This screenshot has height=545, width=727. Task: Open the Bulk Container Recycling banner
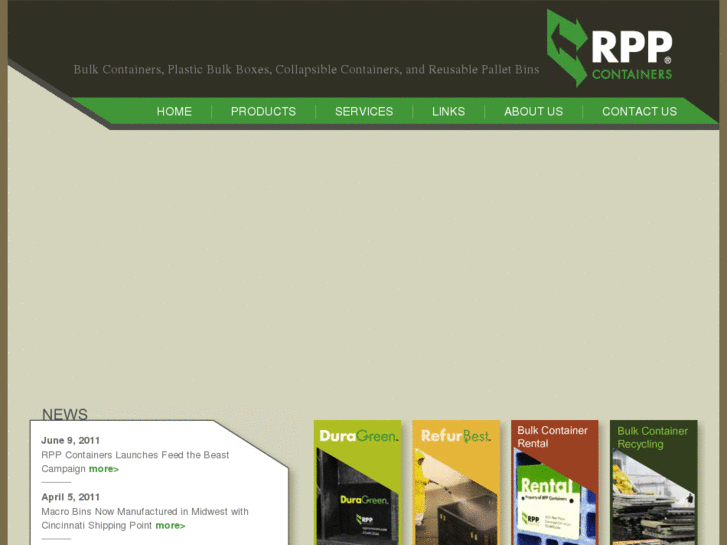pos(653,482)
